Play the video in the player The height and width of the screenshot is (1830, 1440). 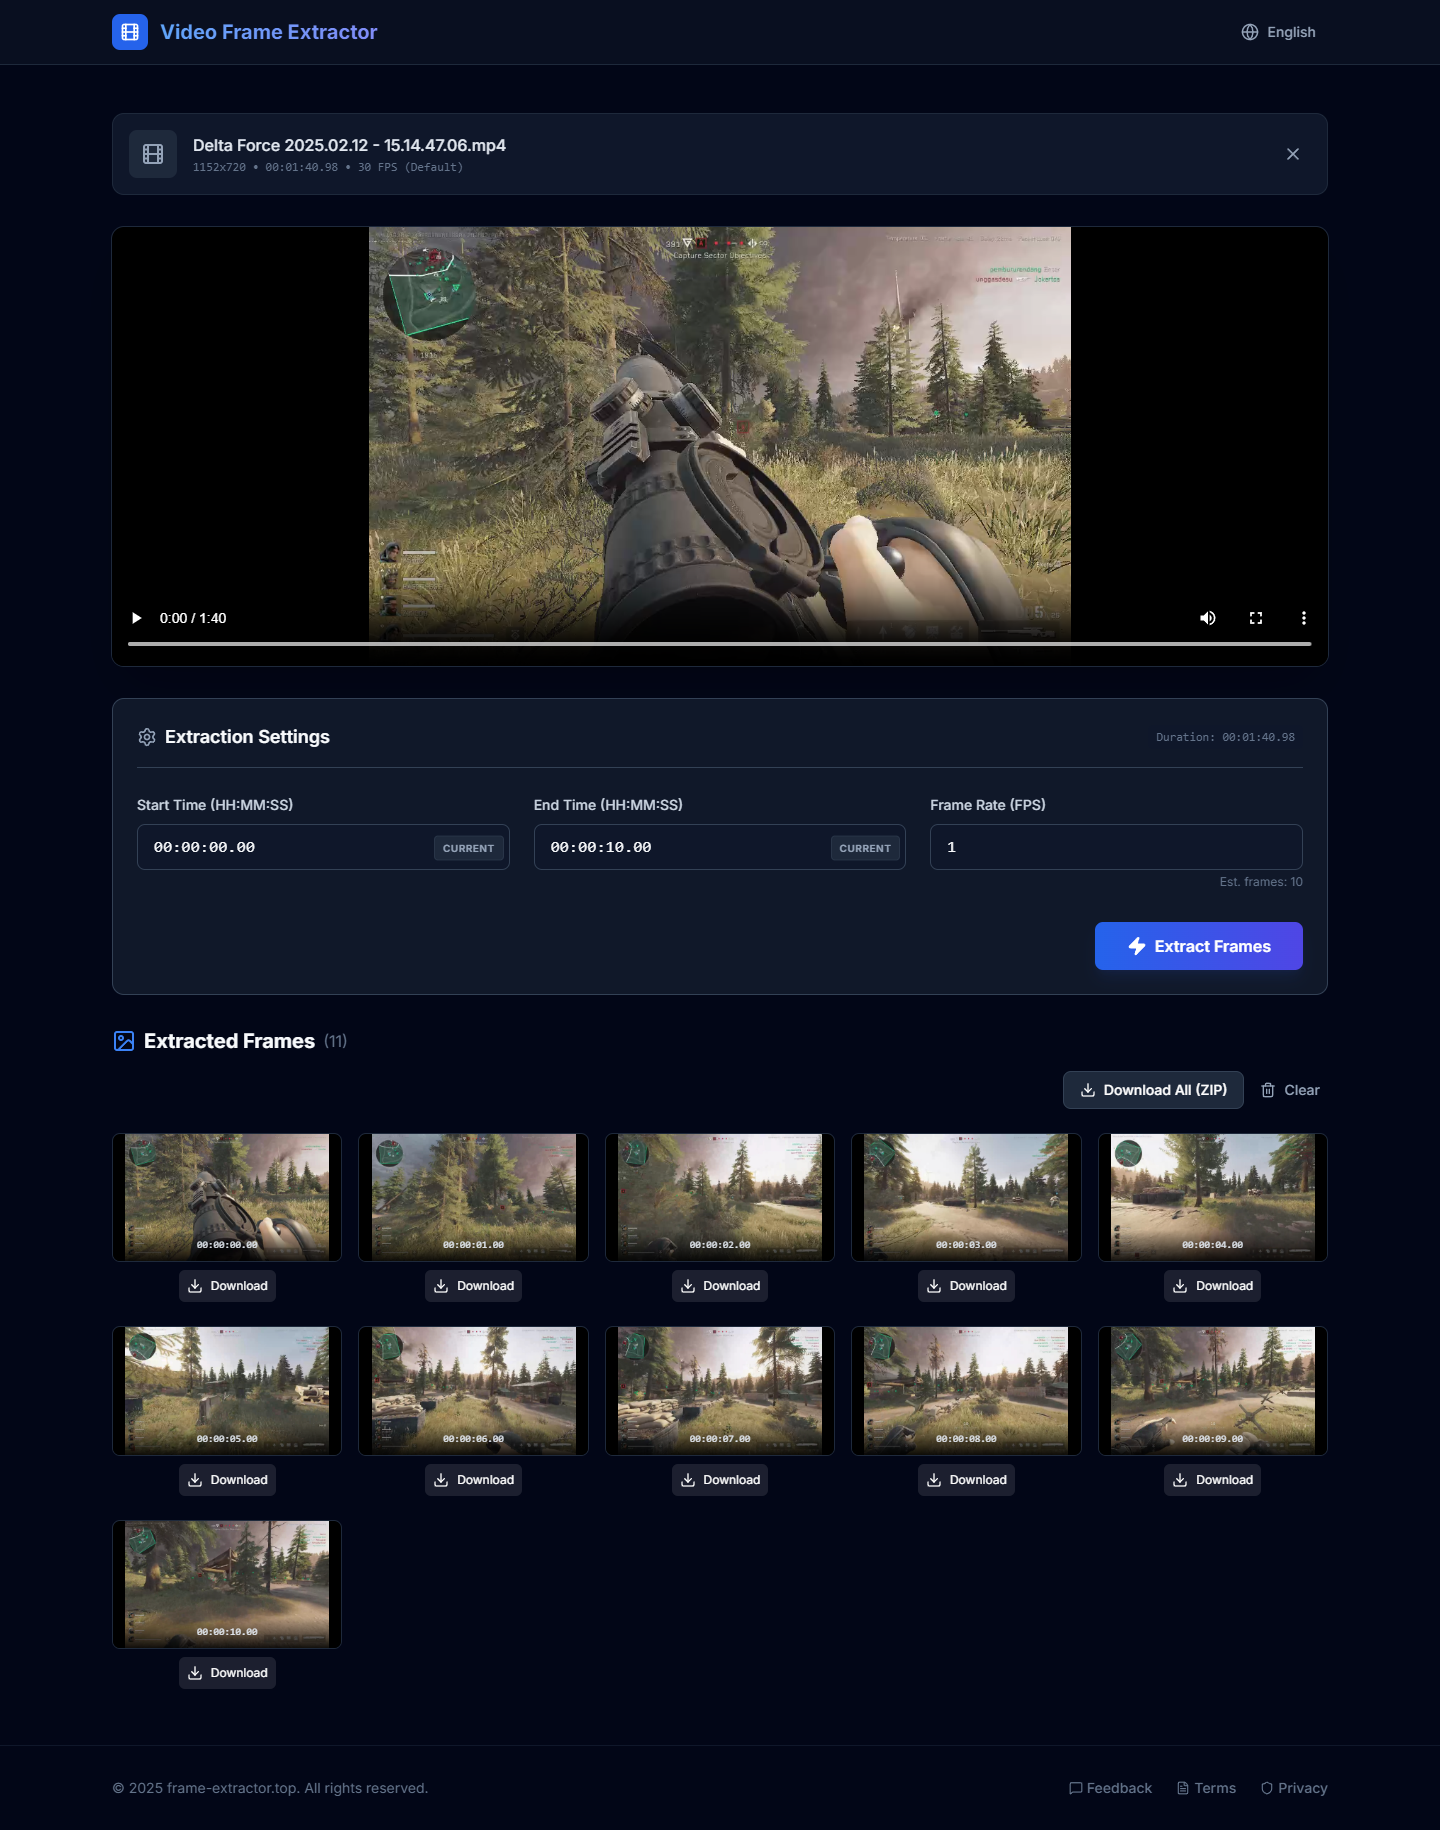pyautogui.click(x=137, y=618)
